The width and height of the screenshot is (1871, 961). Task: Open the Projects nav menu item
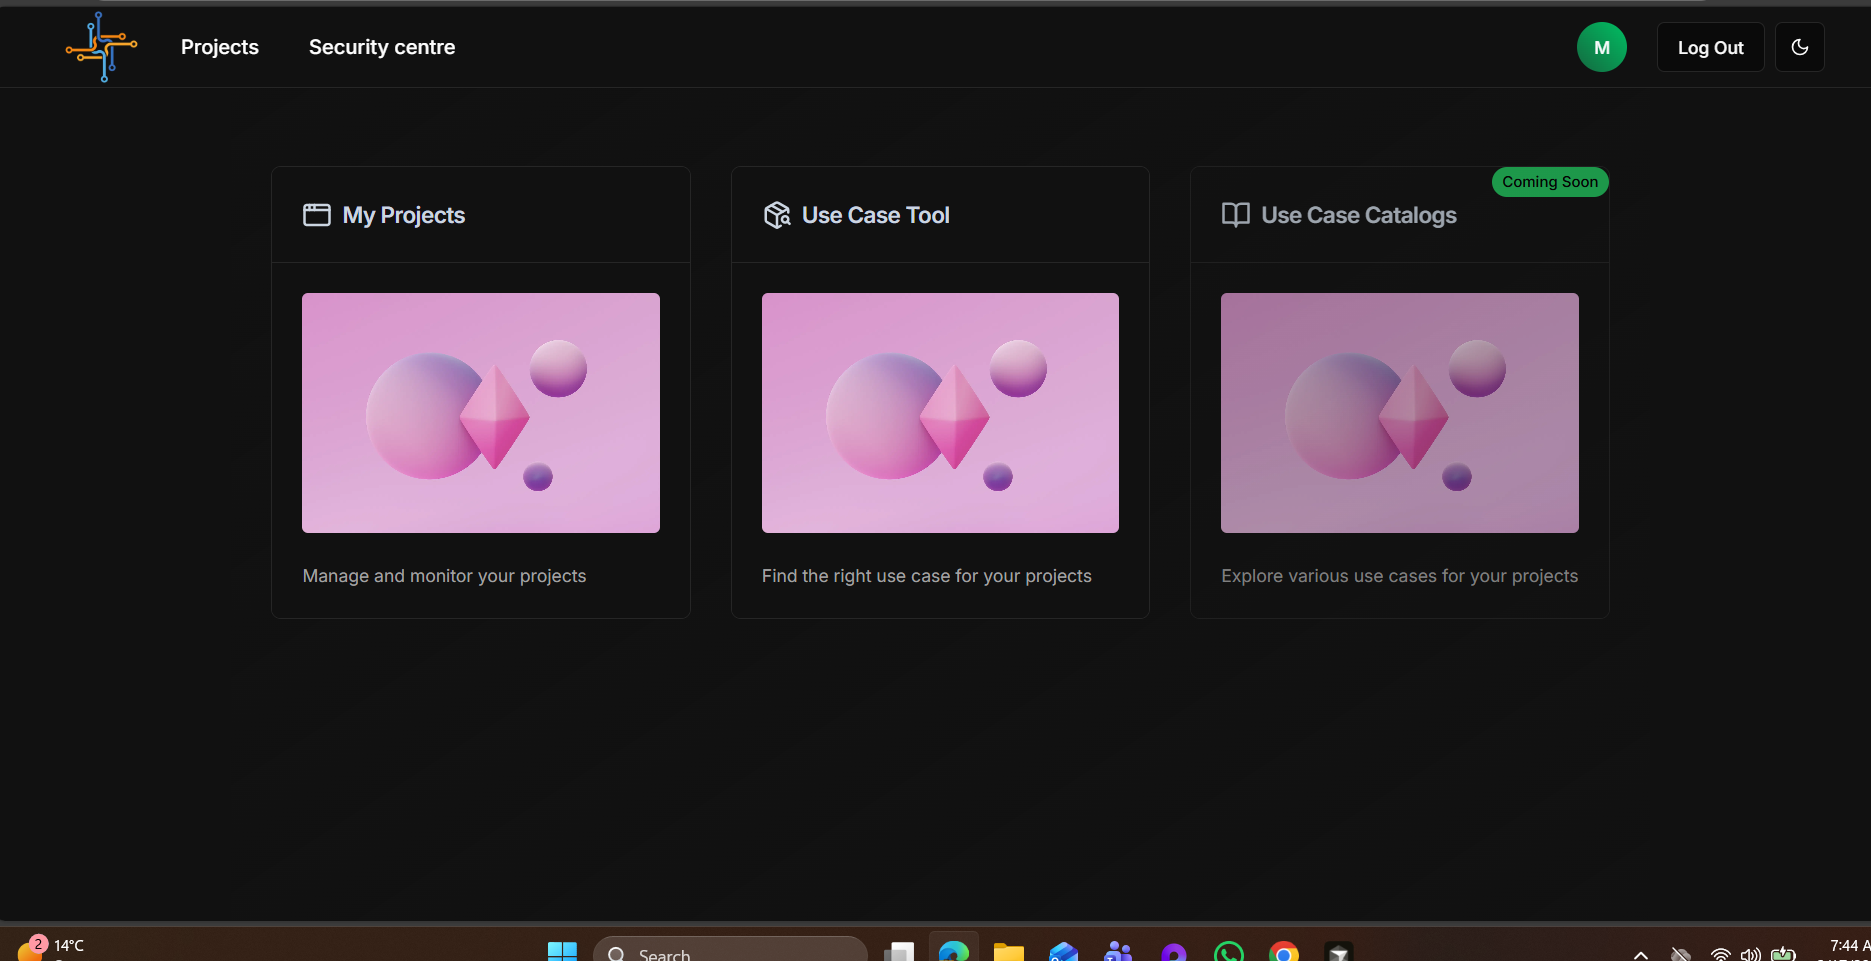pyautogui.click(x=219, y=47)
